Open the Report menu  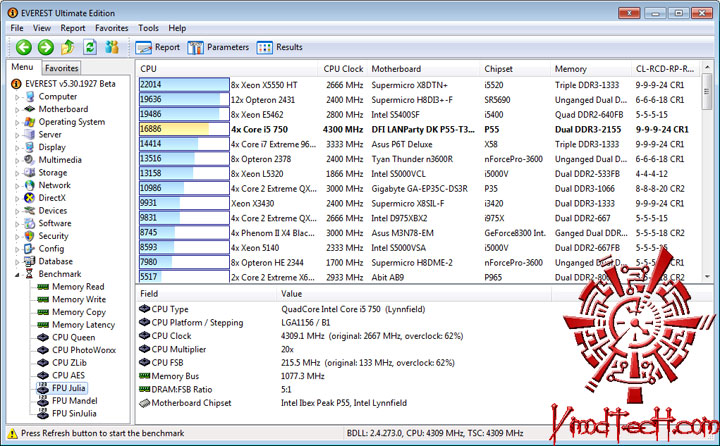coord(73,28)
